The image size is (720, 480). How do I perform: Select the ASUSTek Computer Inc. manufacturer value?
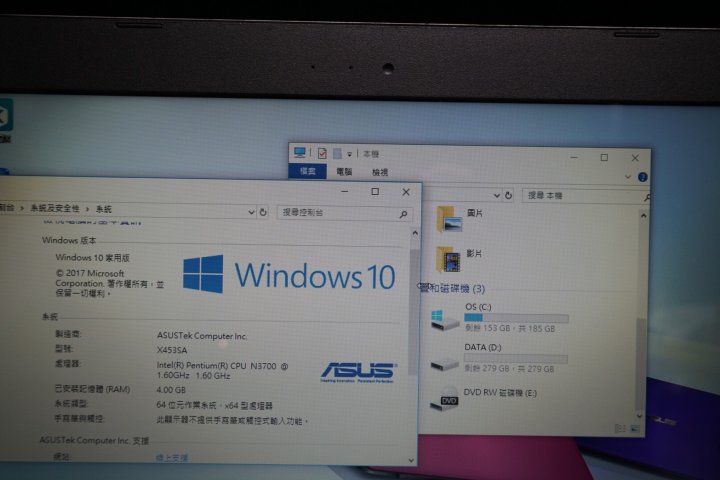click(x=202, y=336)
